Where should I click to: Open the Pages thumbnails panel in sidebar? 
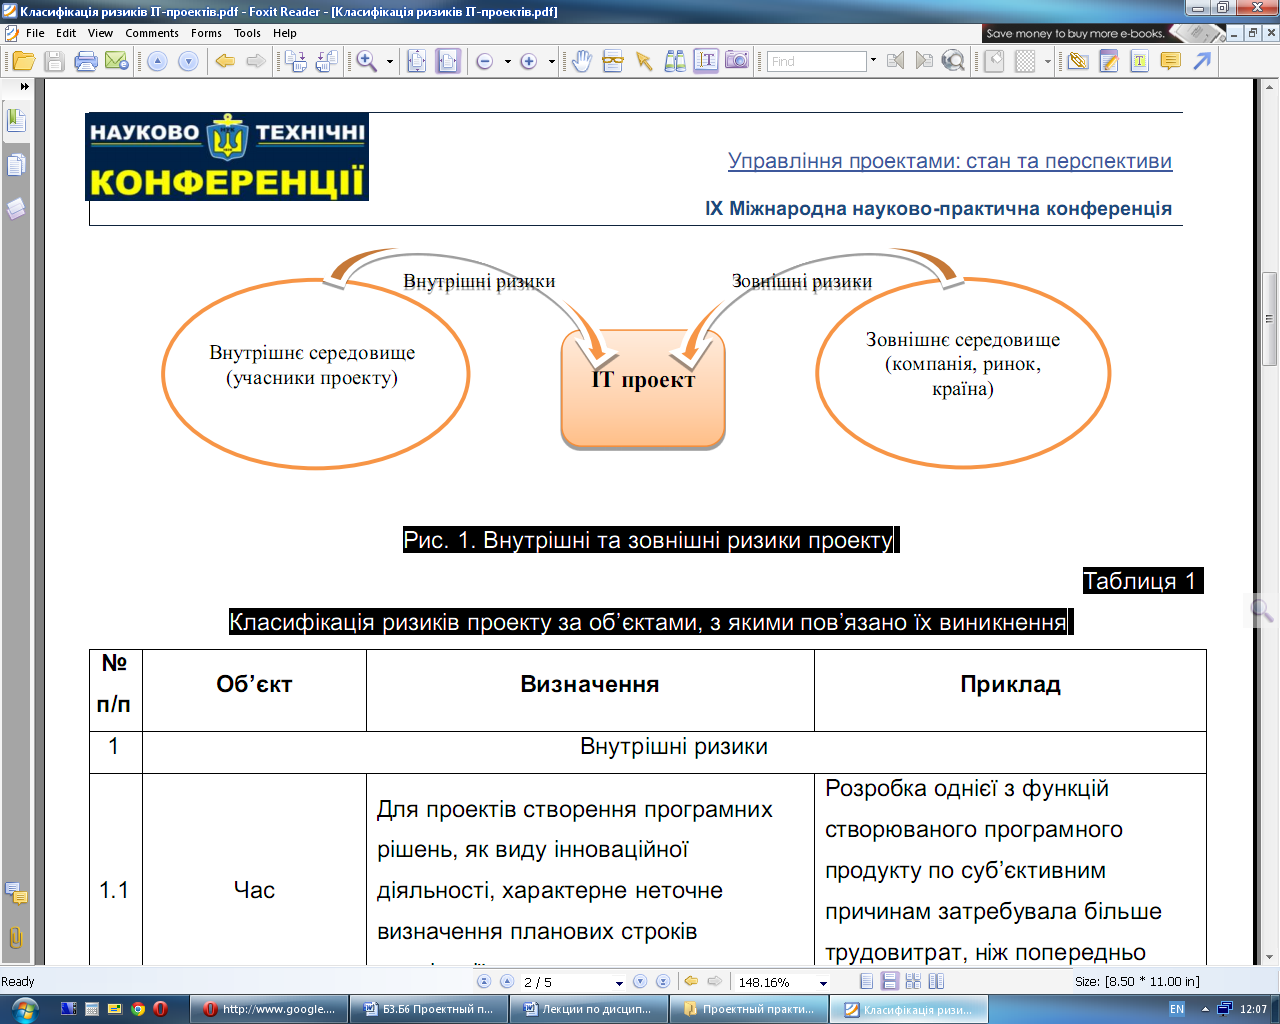click(x=16, y=165)
